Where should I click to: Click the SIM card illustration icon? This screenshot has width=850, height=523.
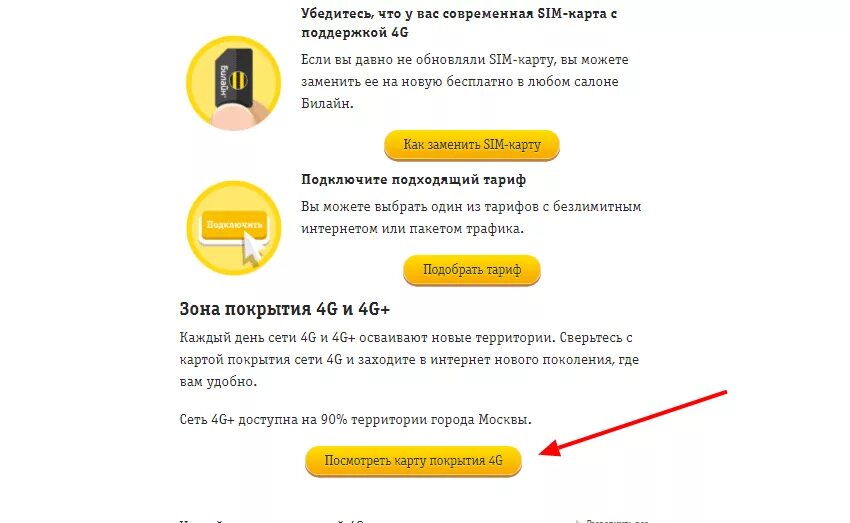pyautogui.click(x=234, y=83)
